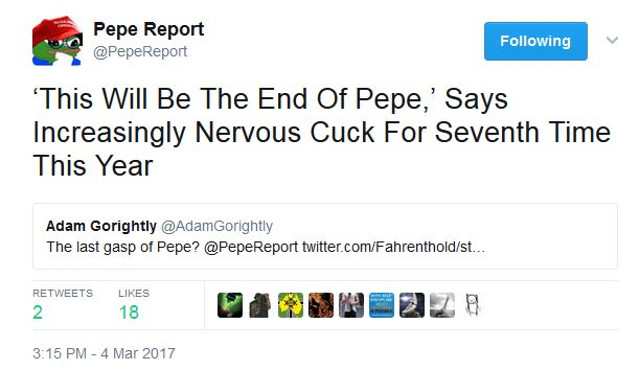The height and width of the screenshot is (370, 640).
Task: Open the green aurora liker avatar
Action: pos(230,305)
